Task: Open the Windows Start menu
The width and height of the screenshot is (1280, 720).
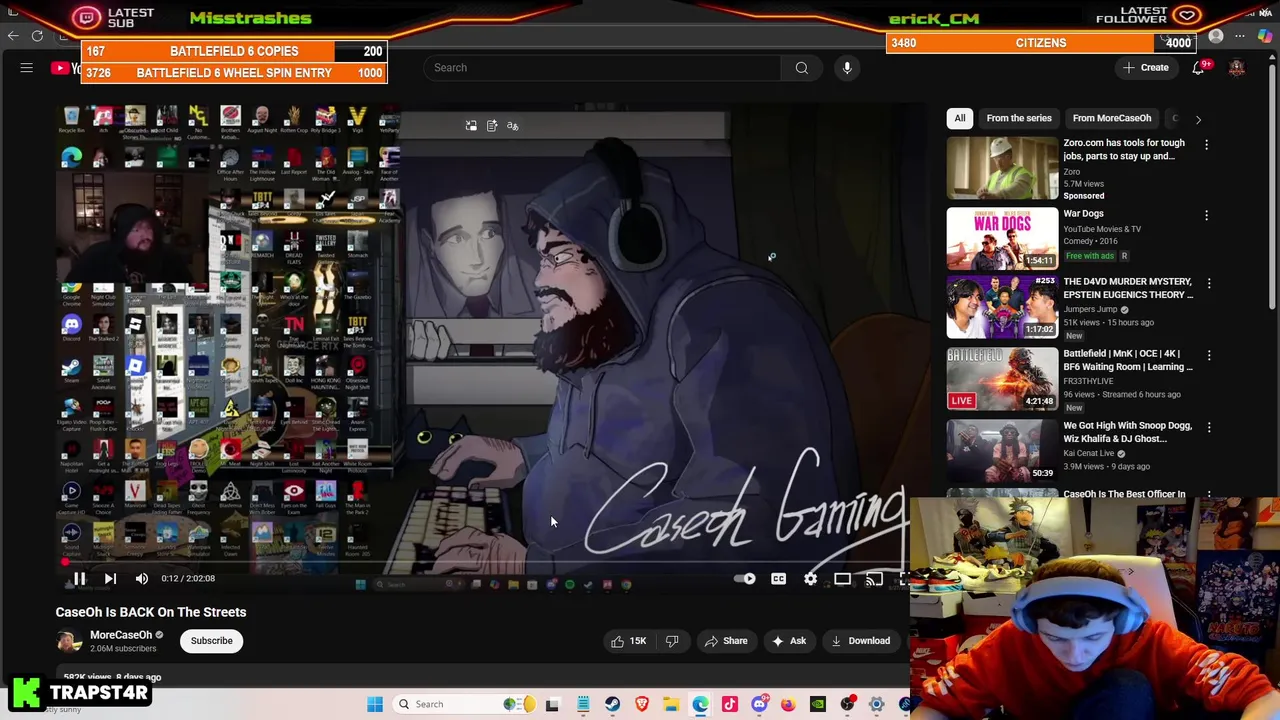Action: (x=375, y=704)
